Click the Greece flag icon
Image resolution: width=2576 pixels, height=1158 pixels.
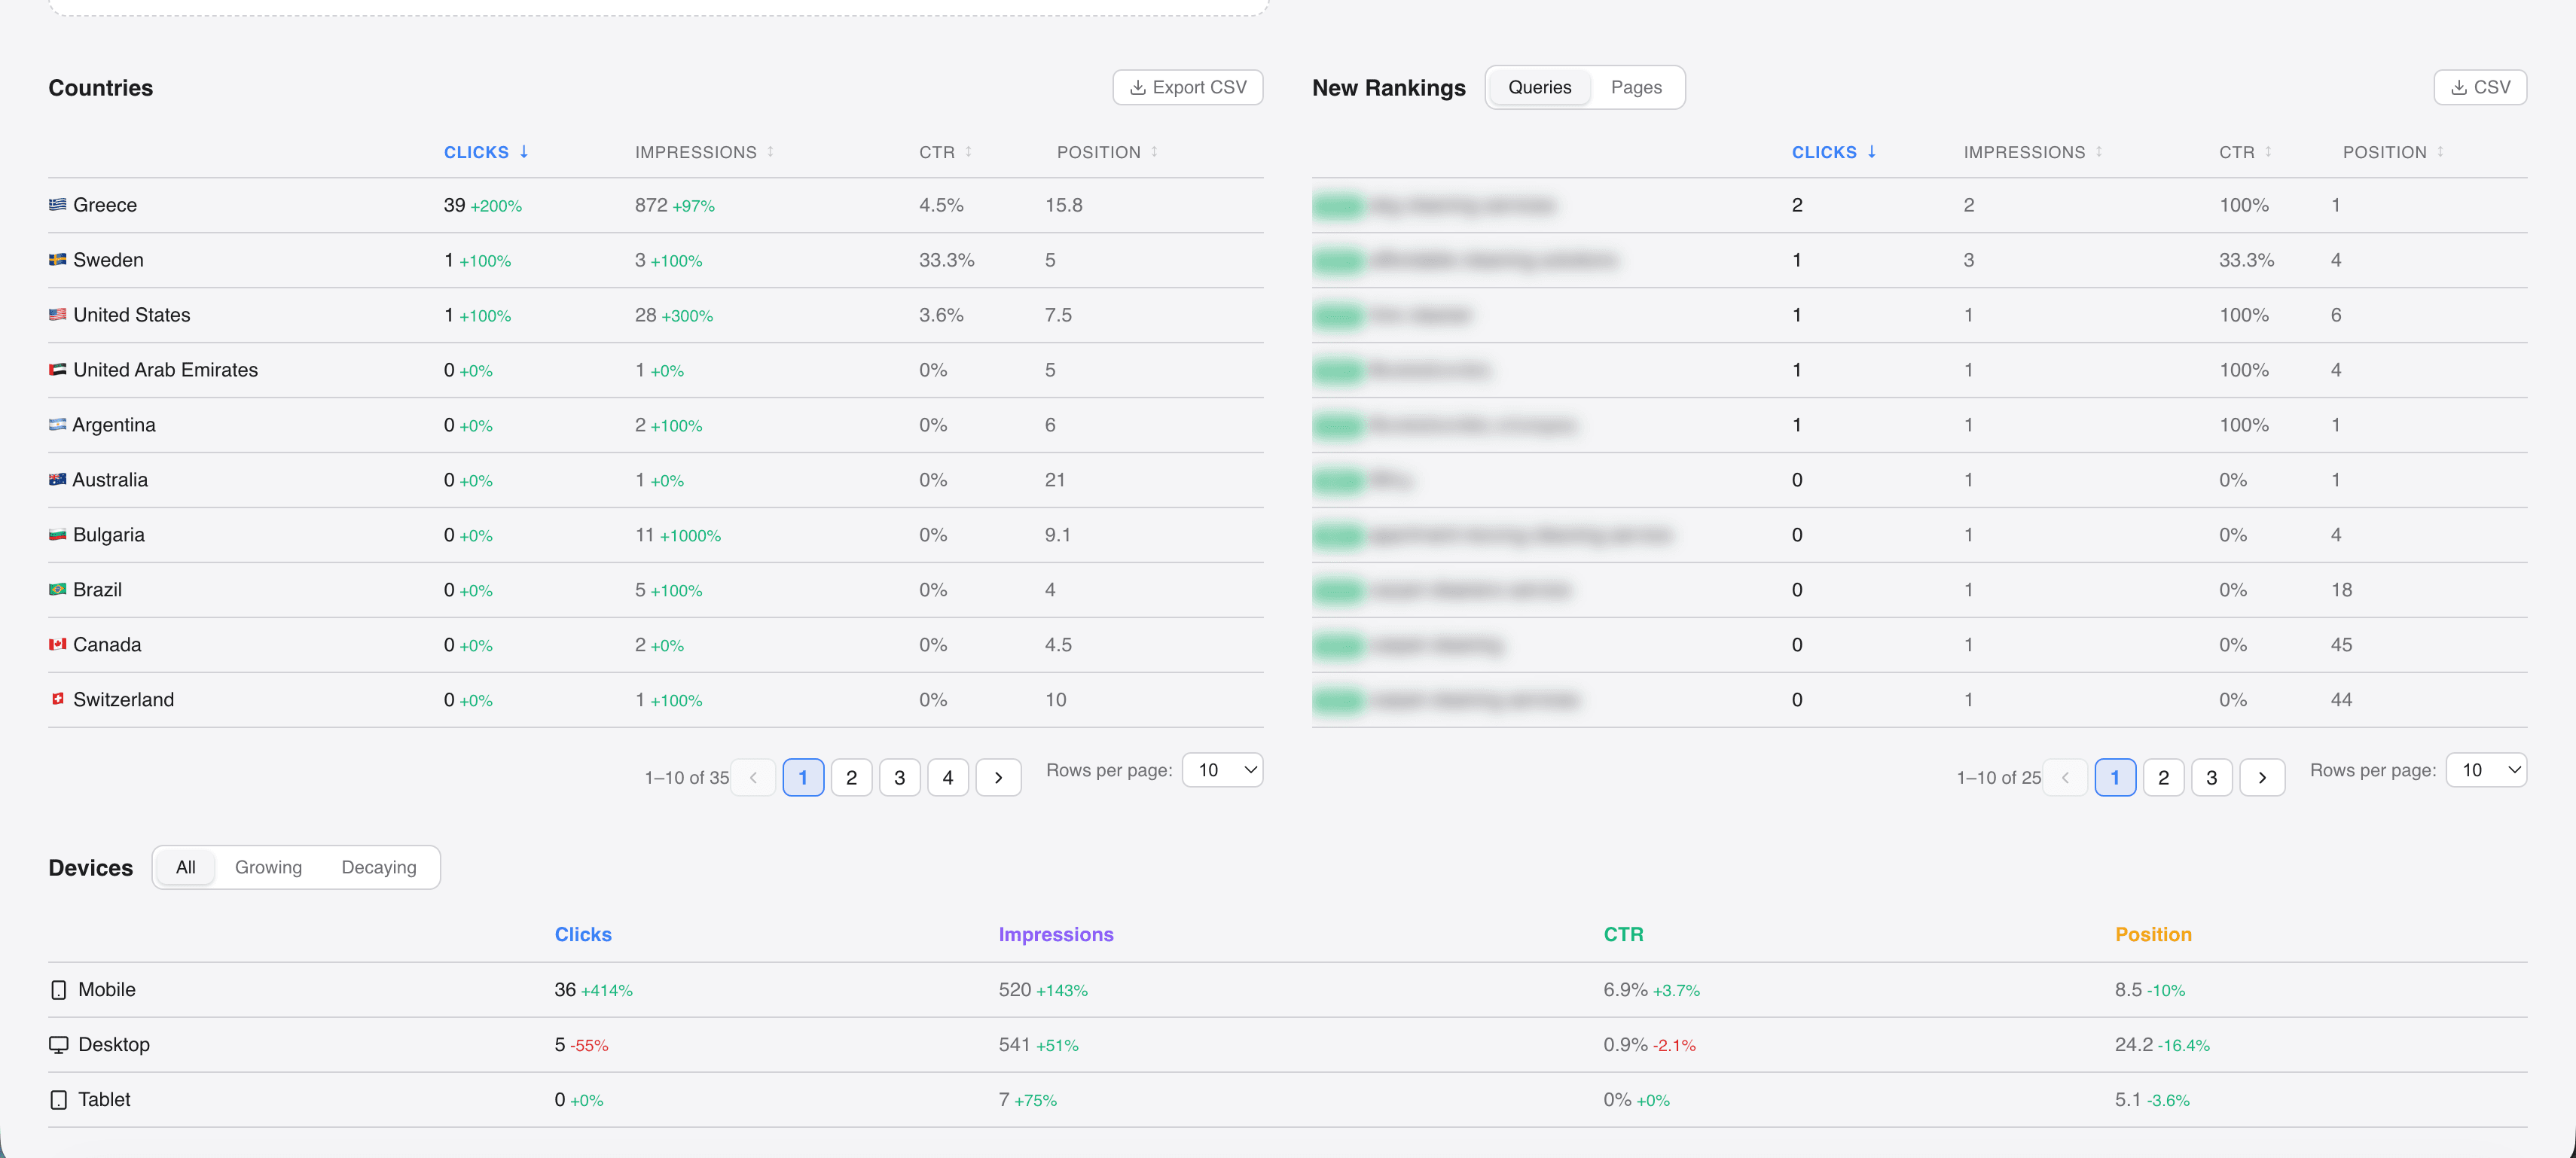pyautogui.click(x=58, y=205)
